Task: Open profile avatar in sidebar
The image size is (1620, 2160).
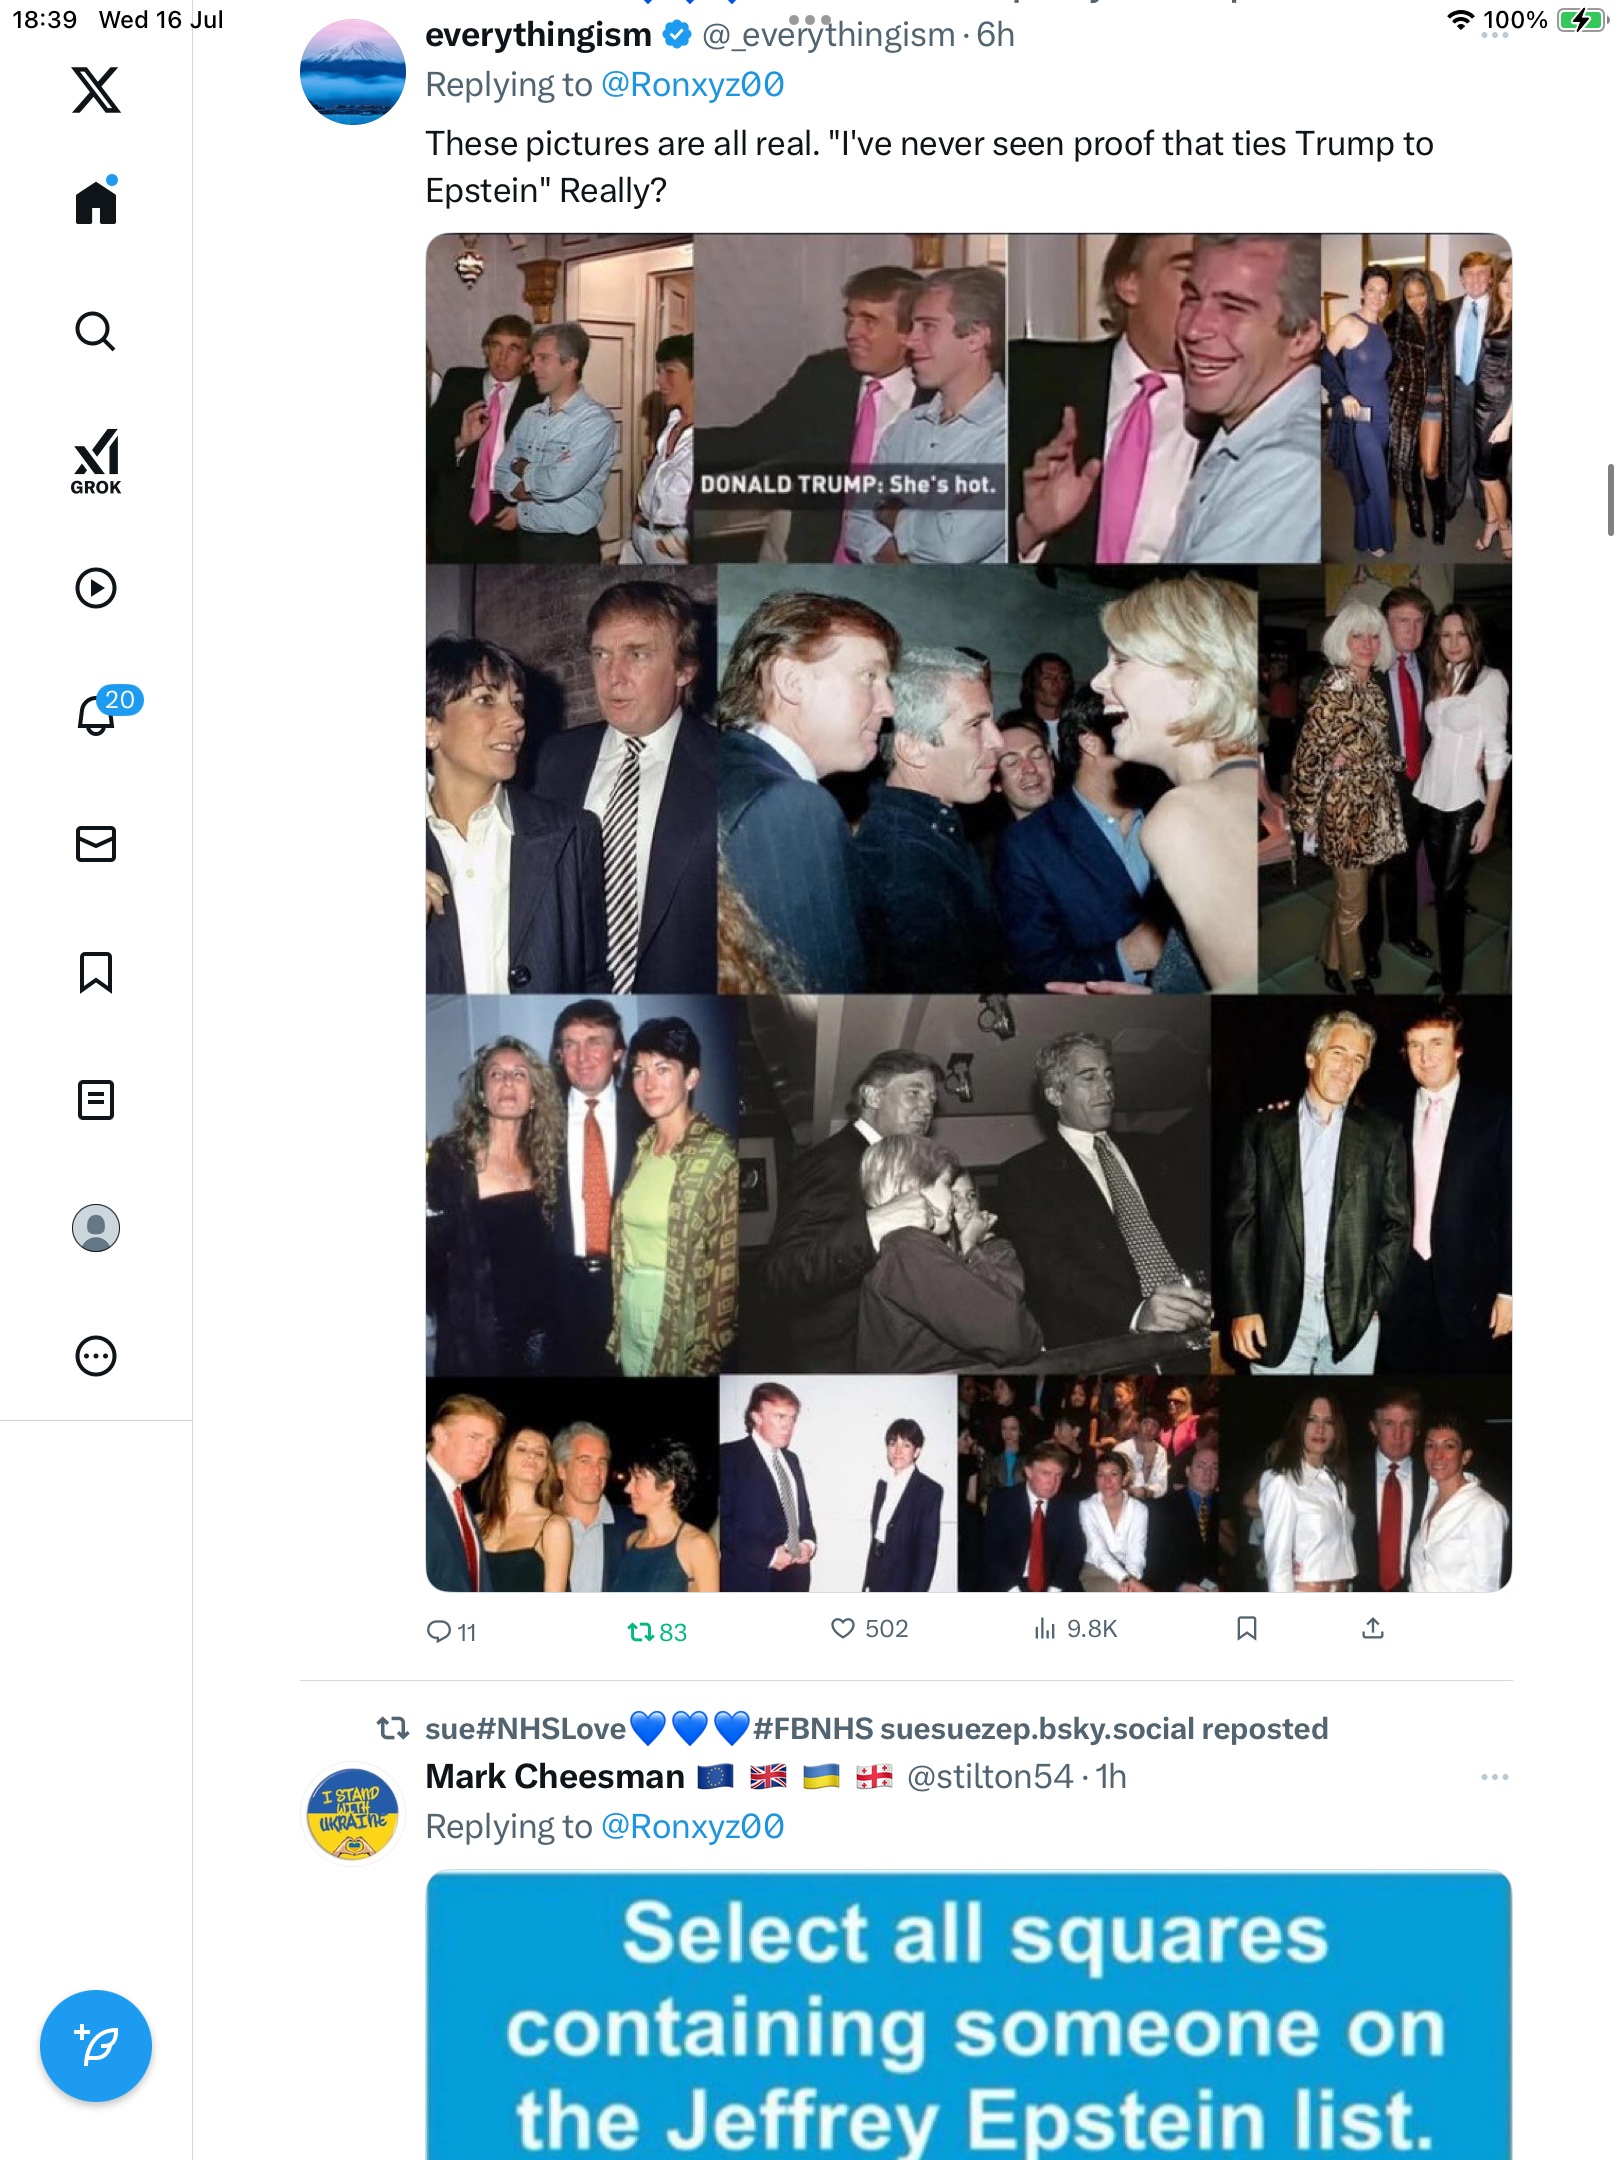Action: pos(96,1228)
